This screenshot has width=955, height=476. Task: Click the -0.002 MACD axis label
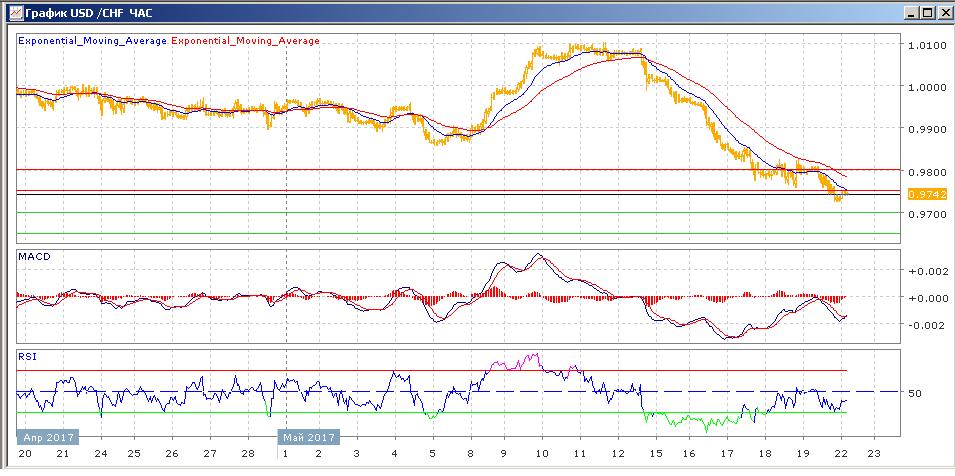929,325
